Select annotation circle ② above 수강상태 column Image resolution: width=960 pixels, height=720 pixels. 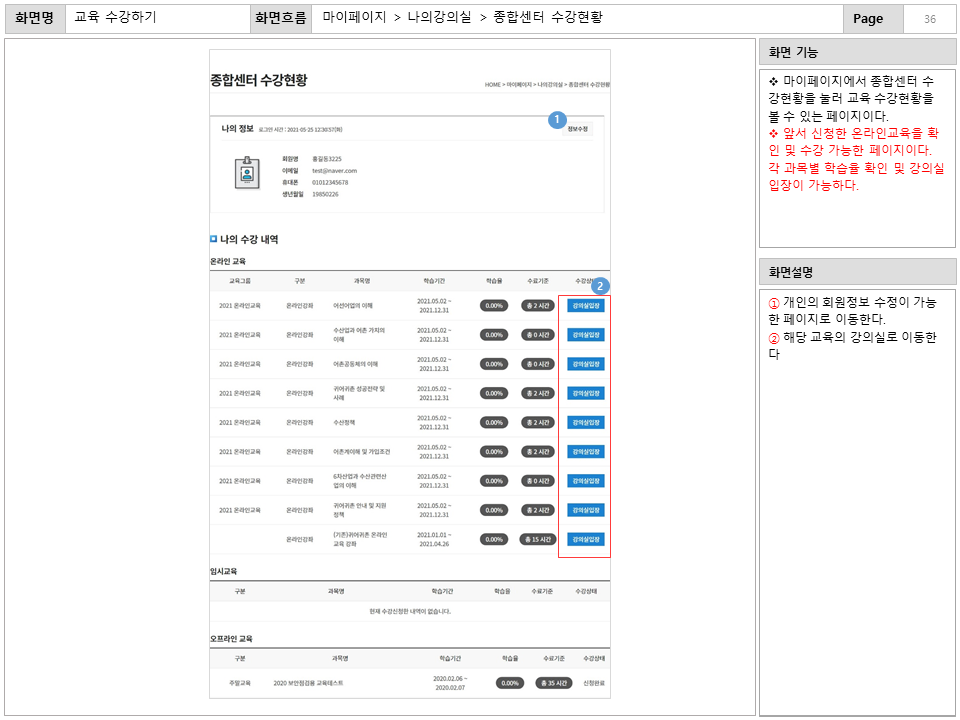coord(601,287)
